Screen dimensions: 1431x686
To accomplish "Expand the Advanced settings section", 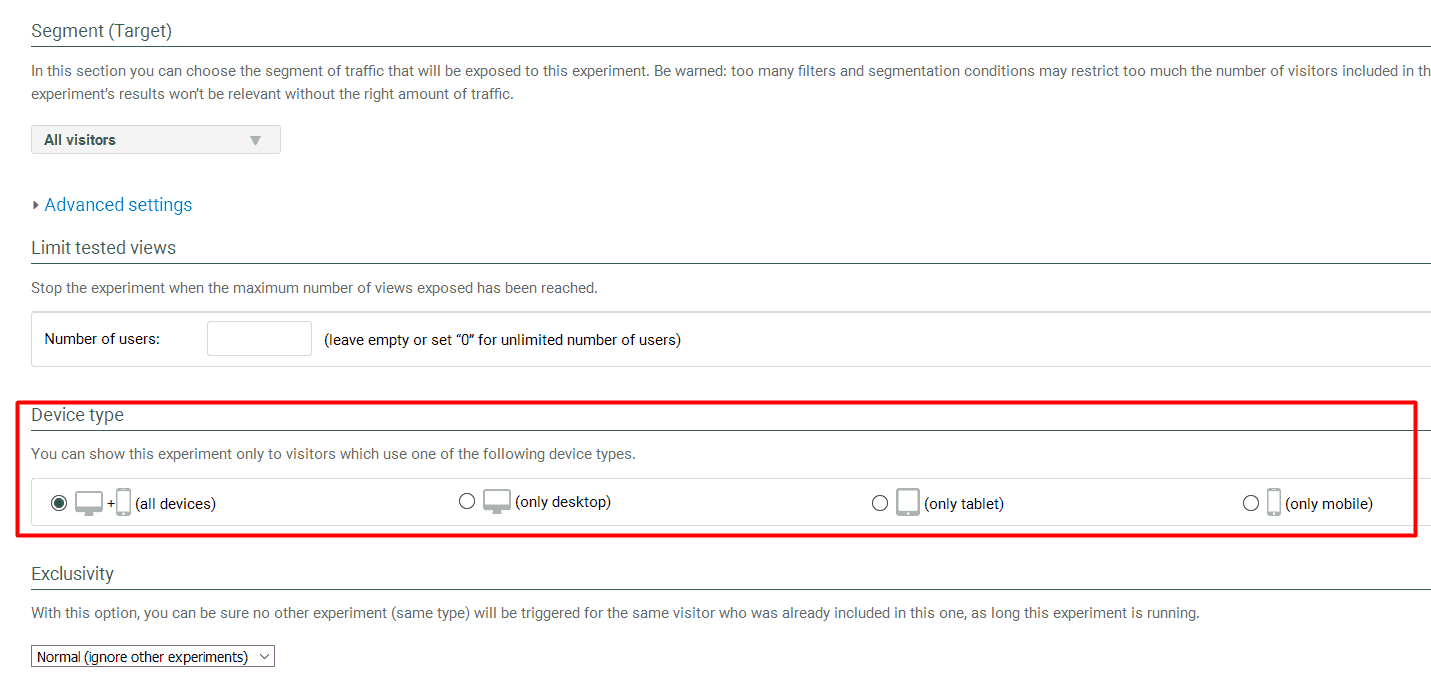I will coord(117,204).
